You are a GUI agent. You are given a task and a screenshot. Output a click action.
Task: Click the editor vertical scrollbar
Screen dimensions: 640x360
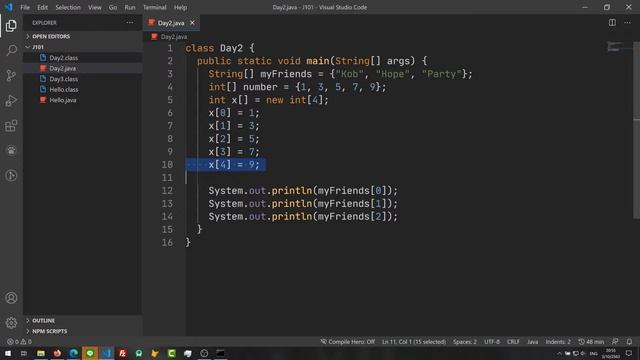637,131
